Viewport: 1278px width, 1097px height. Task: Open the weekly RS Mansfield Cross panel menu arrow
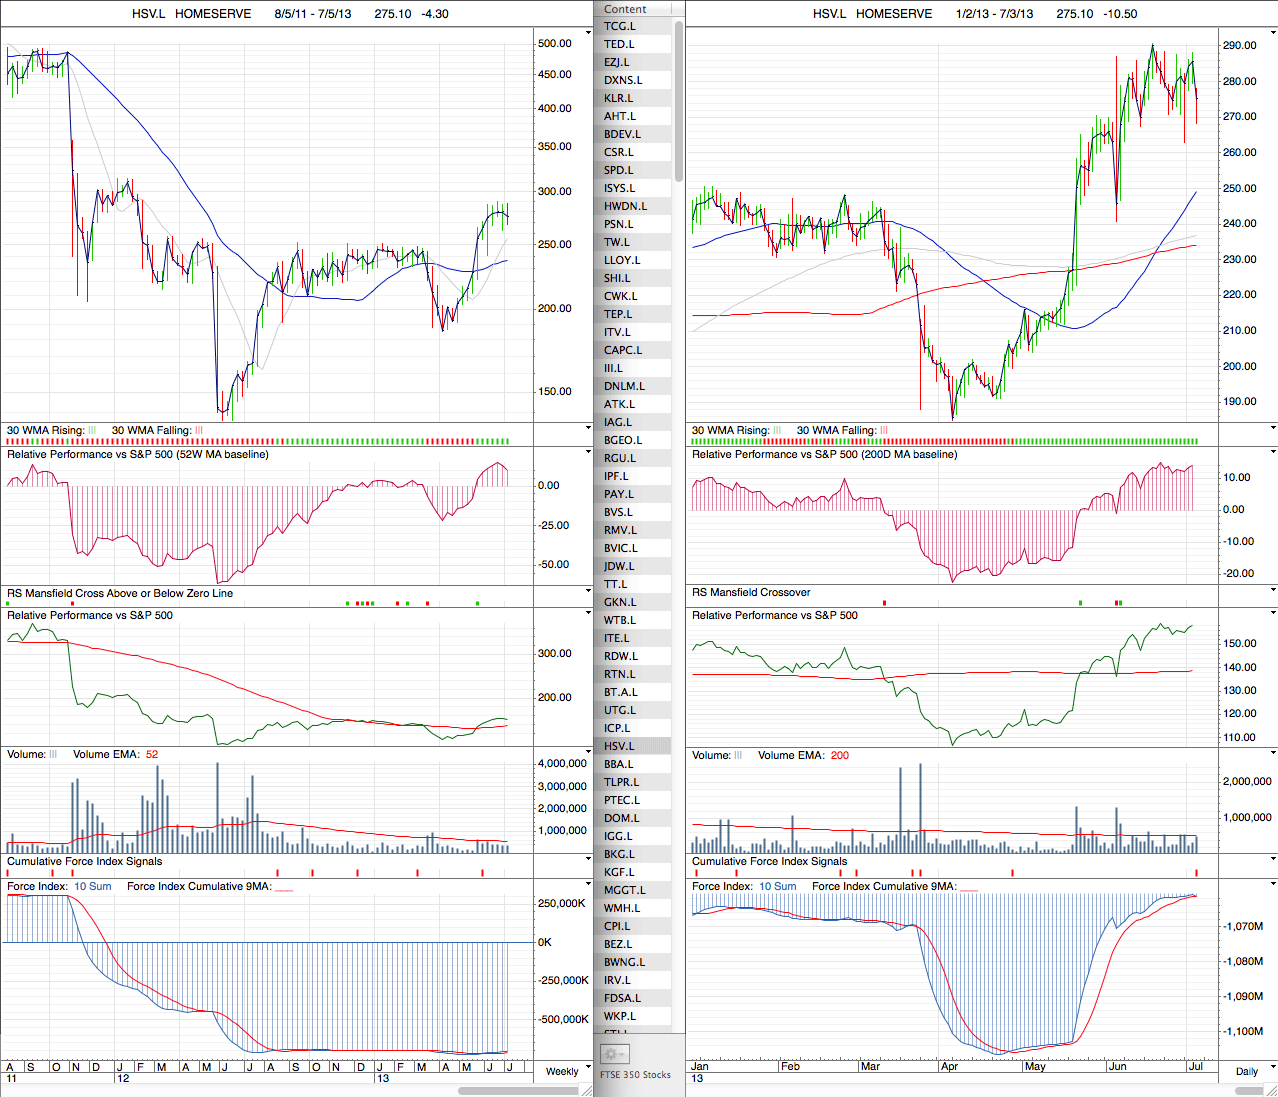click(x=588, y=591)
